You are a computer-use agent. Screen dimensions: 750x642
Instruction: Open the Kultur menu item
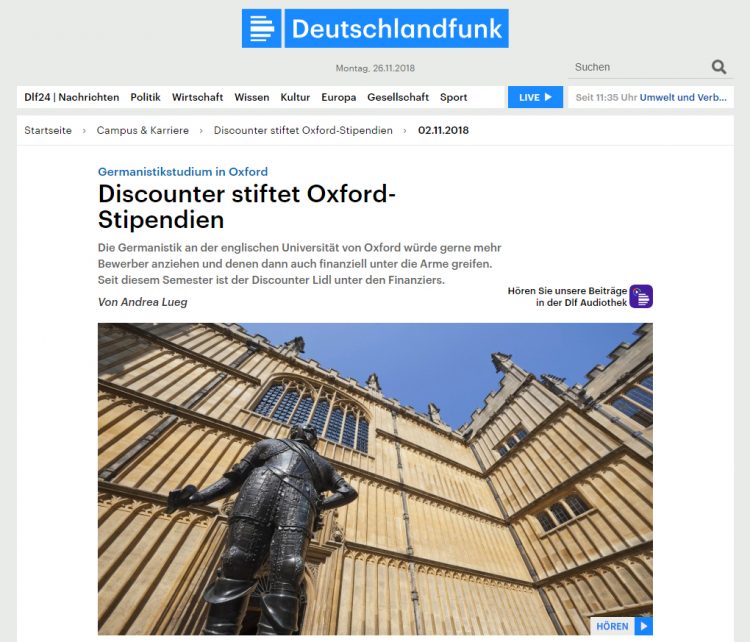(295, 97)
